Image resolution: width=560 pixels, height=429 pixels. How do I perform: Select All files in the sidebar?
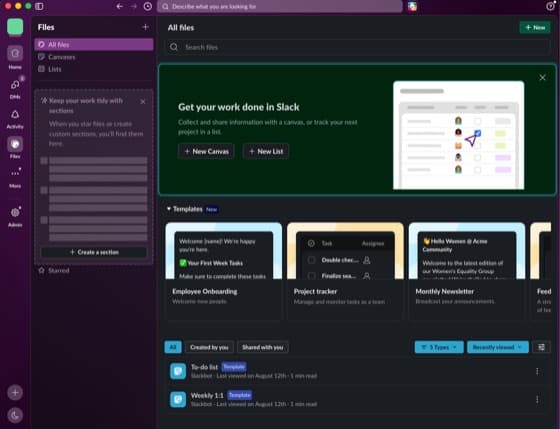click(x=94, y=45)
